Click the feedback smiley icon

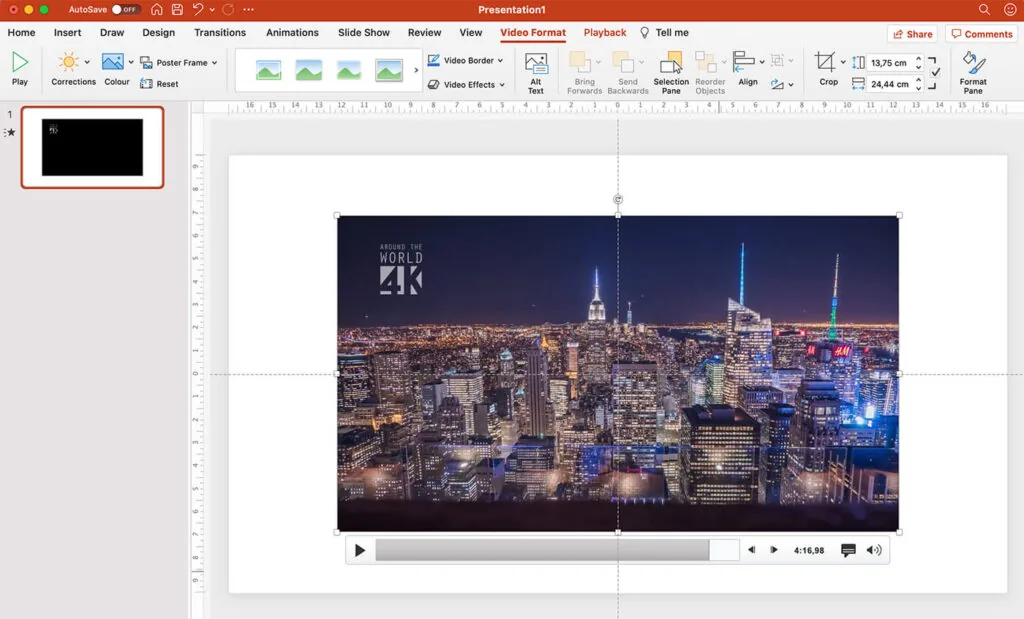coord(1010,10)
